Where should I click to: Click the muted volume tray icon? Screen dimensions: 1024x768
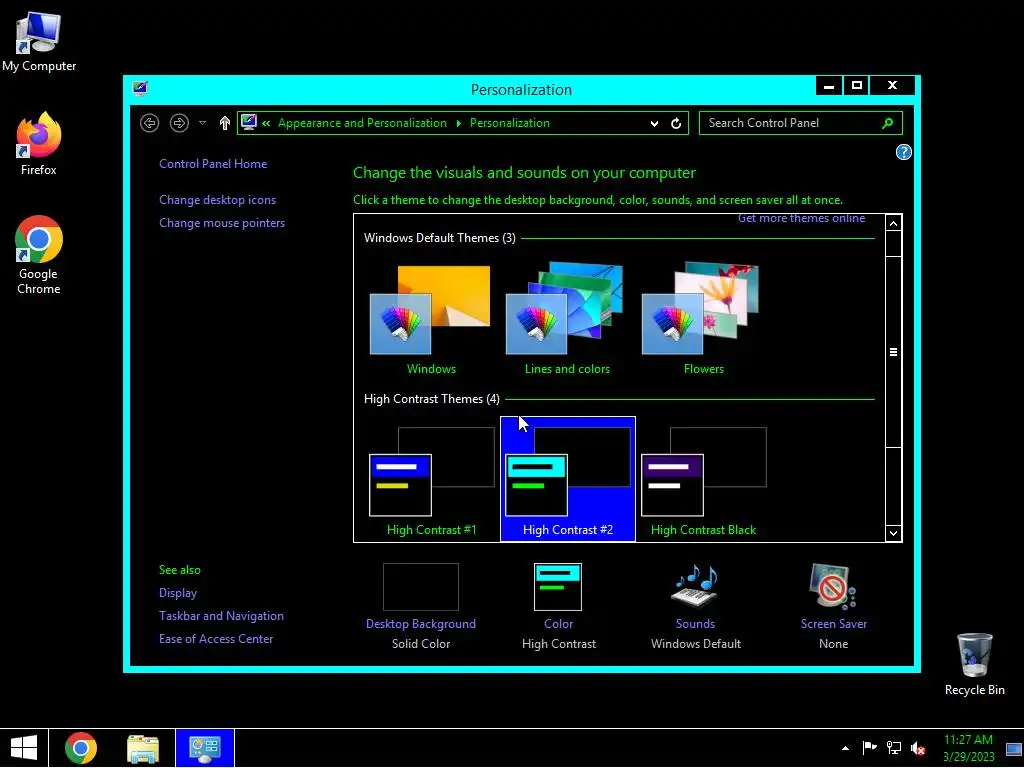click(x=918, y=748)
